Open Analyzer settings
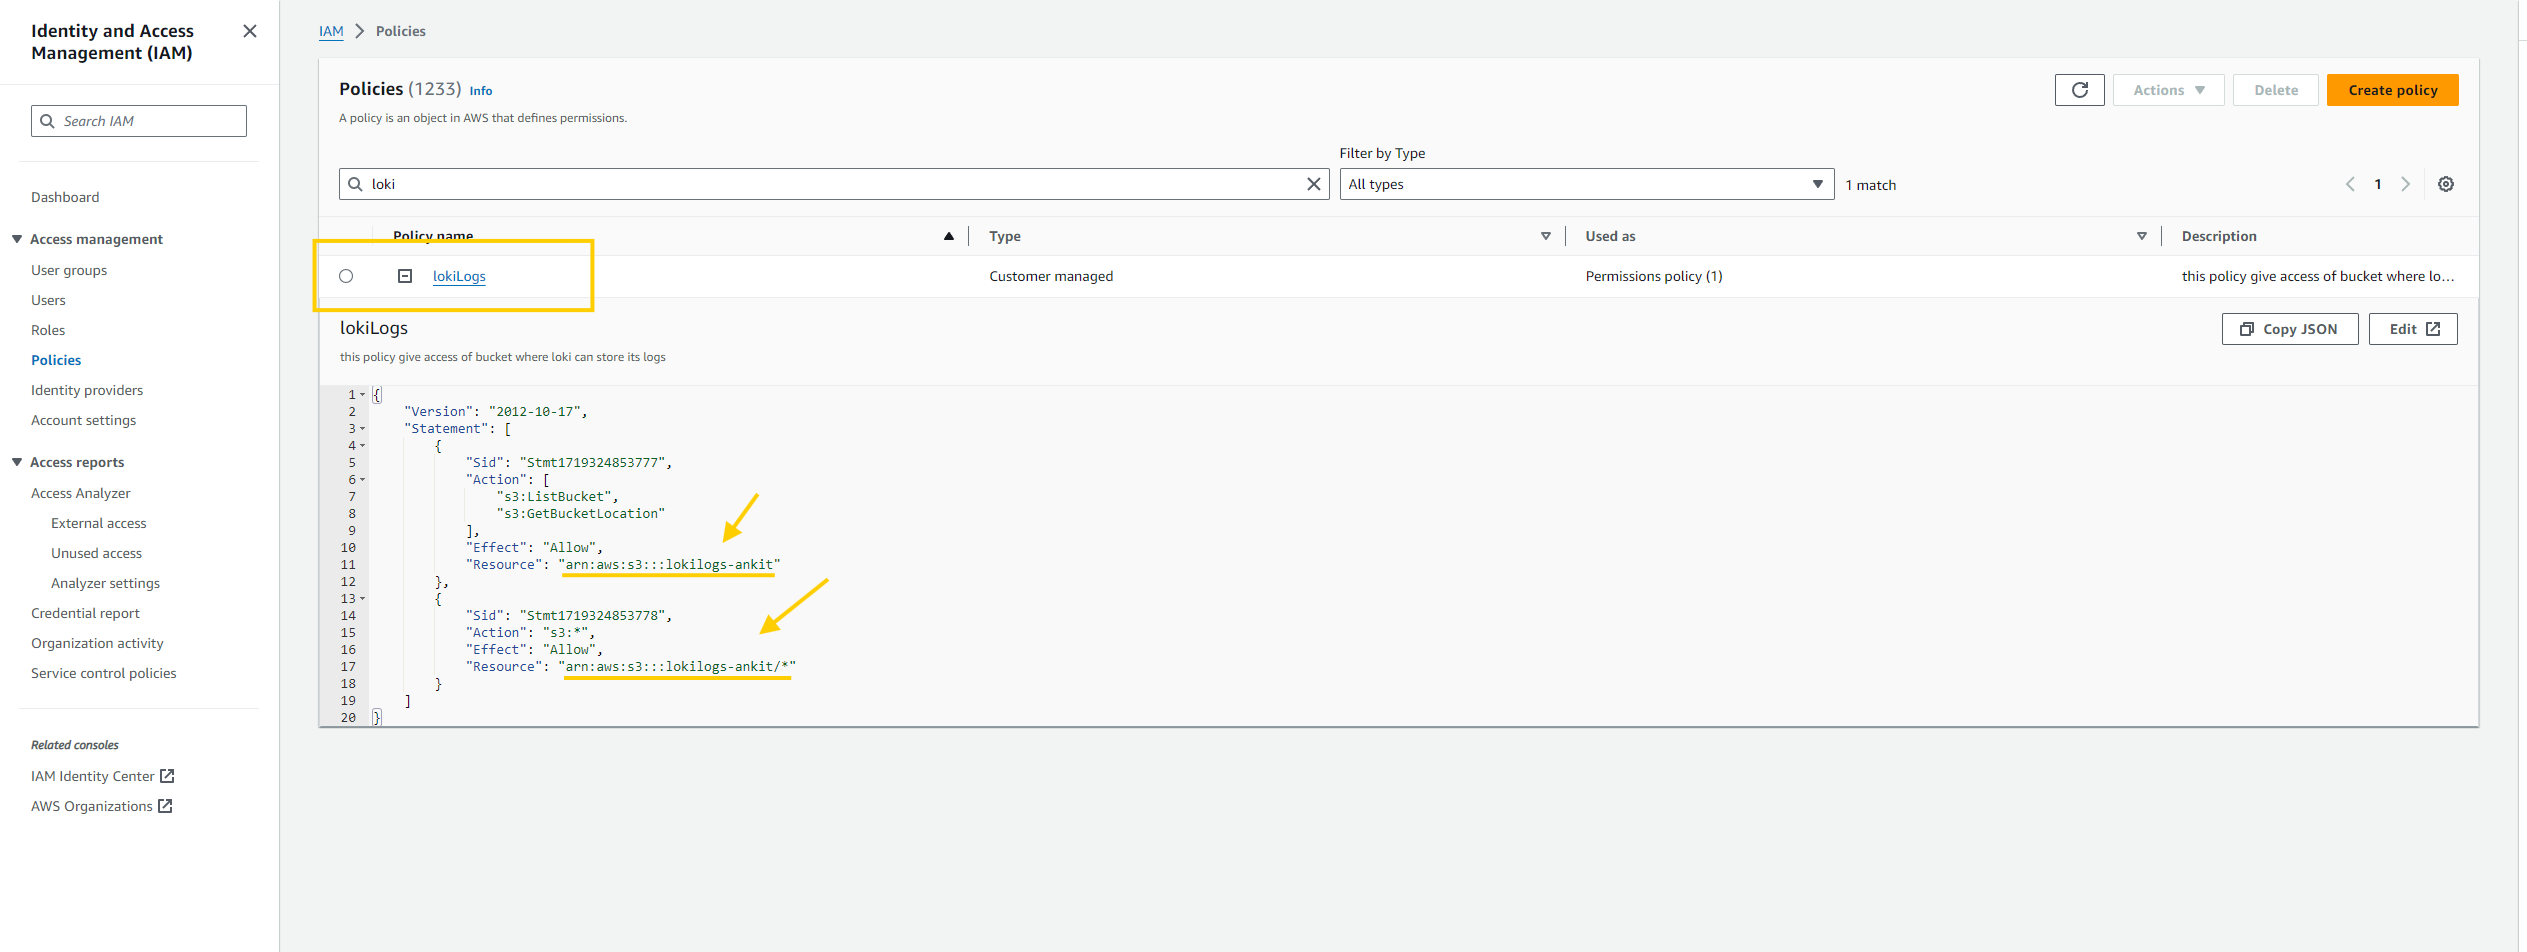Screen dimensions: 2527x952 point(106,583)
